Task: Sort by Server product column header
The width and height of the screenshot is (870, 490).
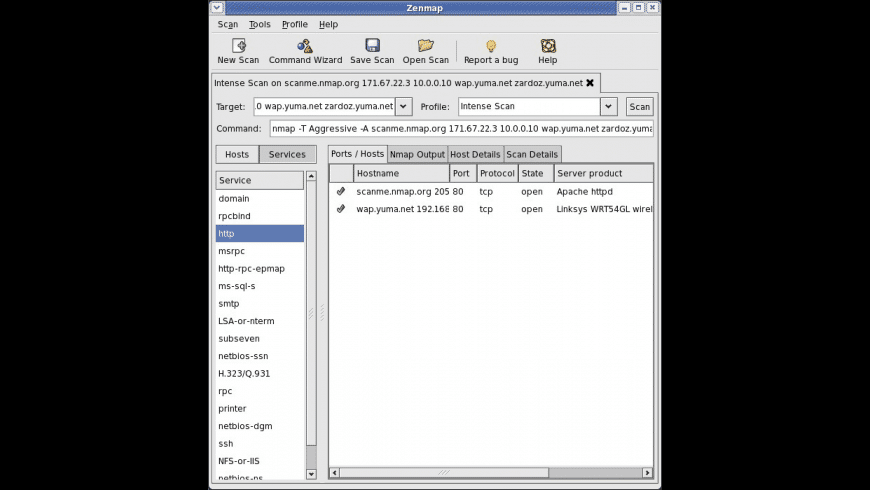Action: 604,173
